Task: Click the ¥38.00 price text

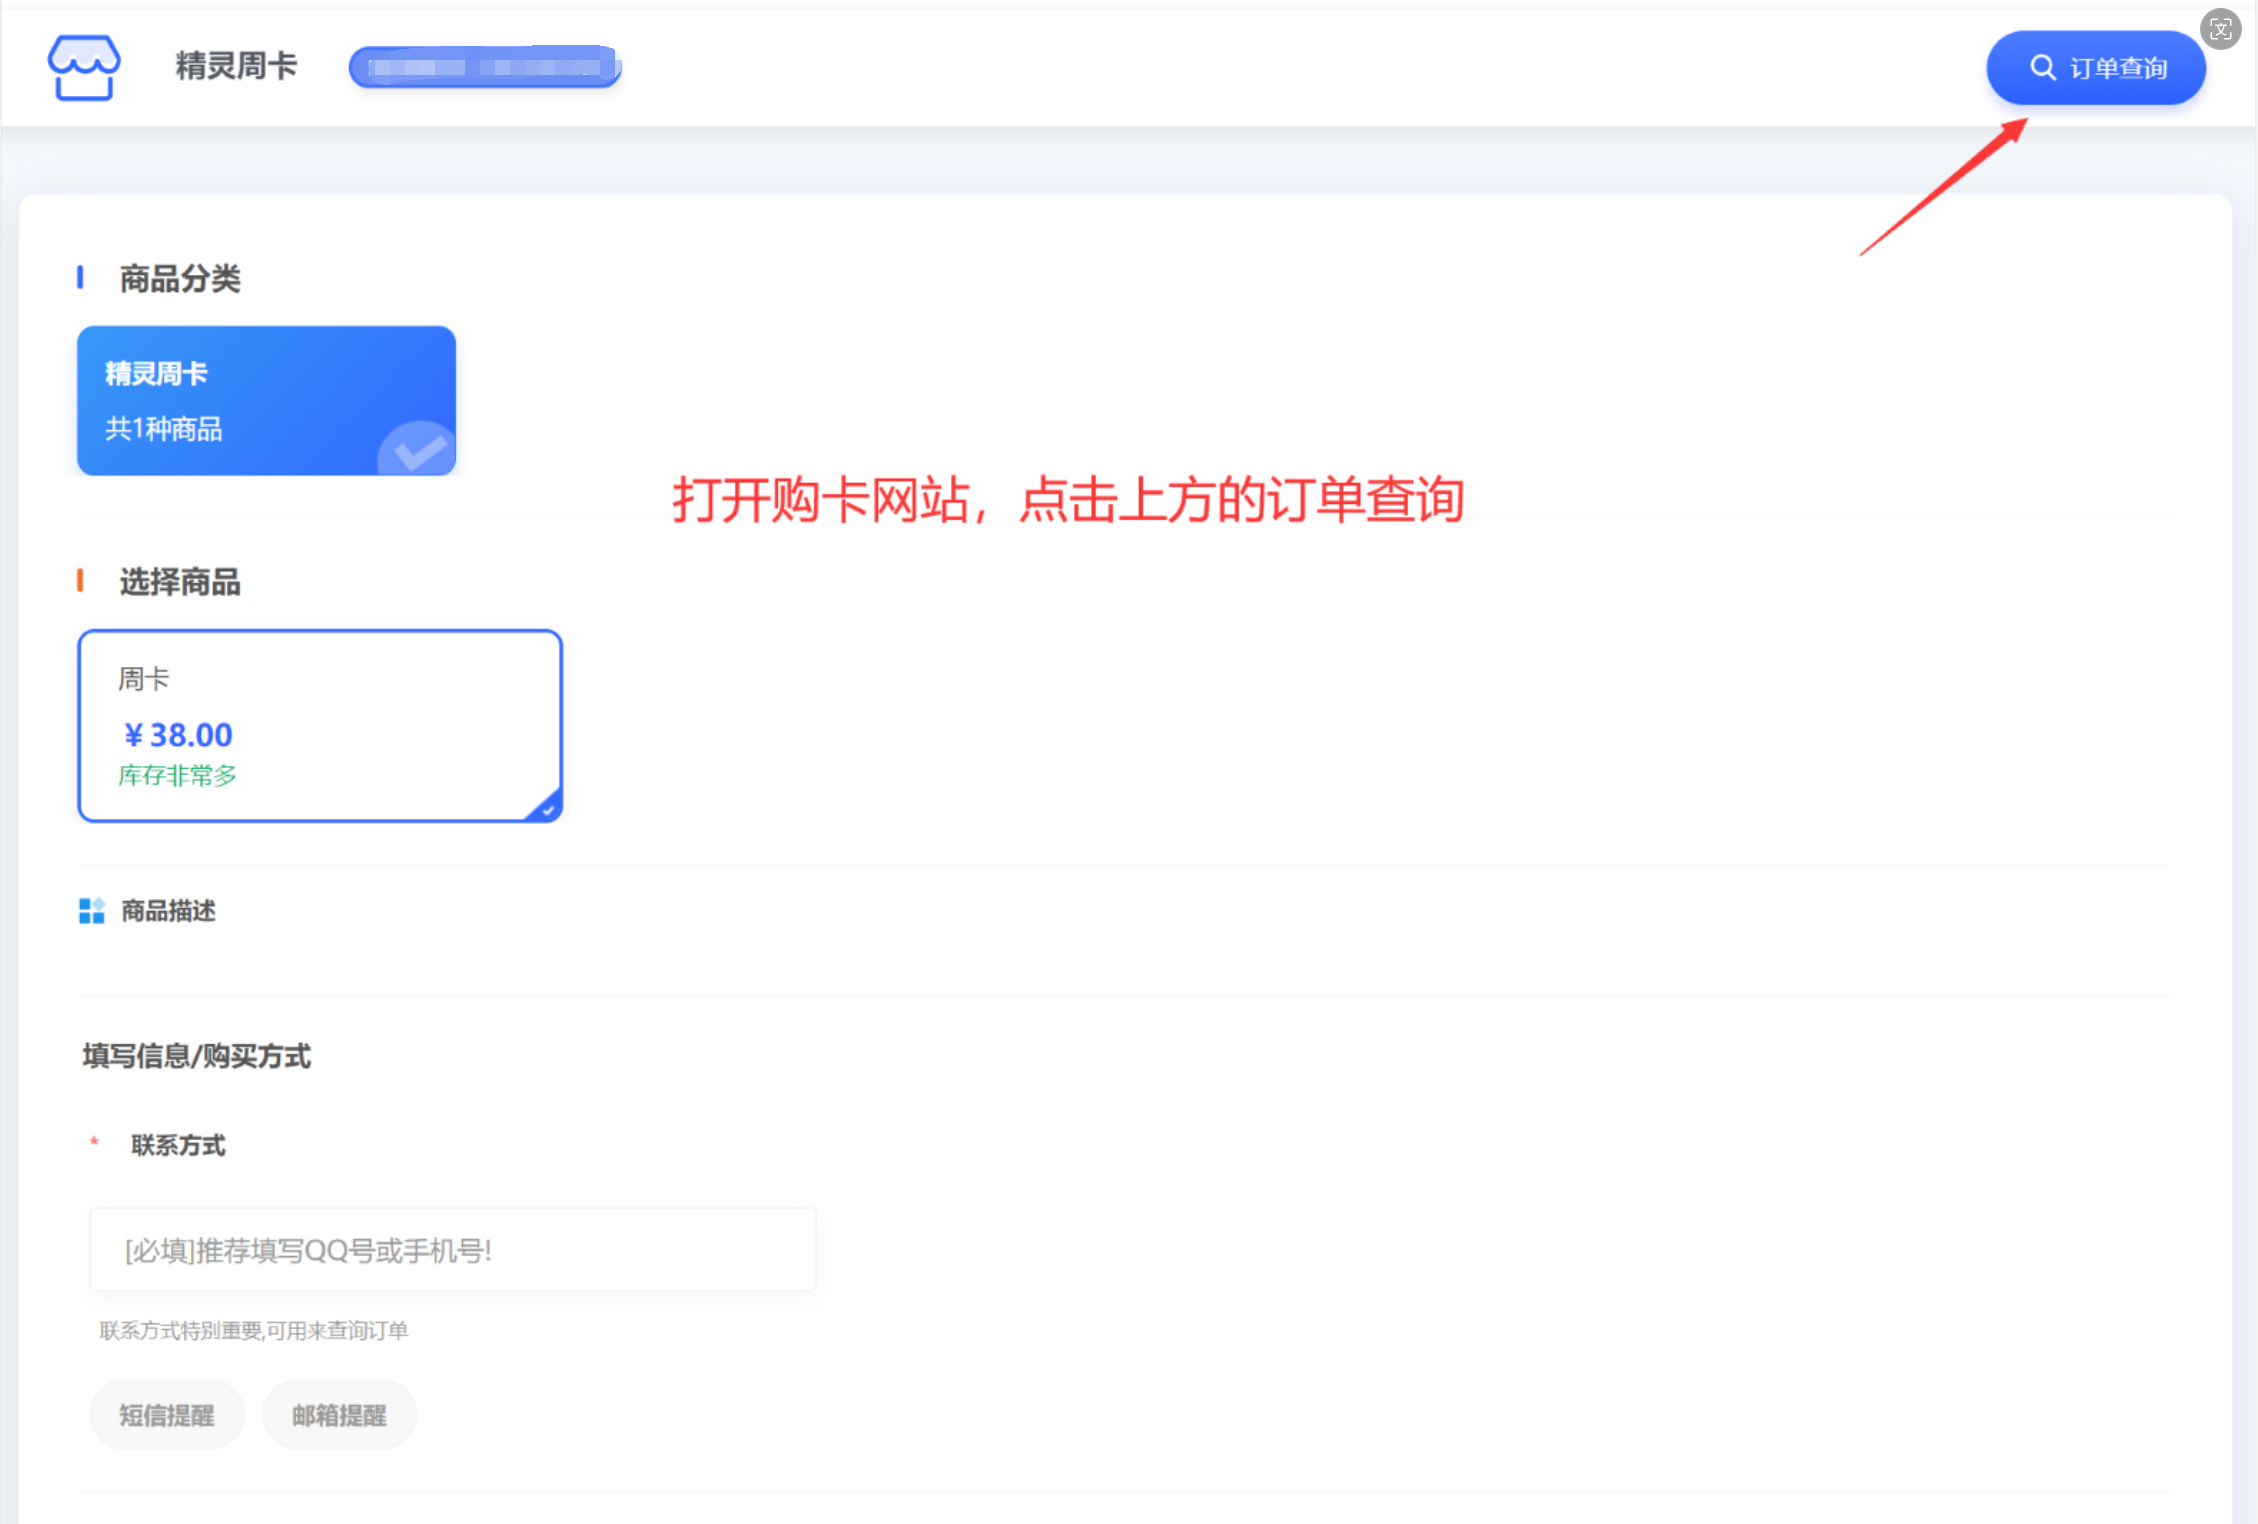Action: pos(178,735)
